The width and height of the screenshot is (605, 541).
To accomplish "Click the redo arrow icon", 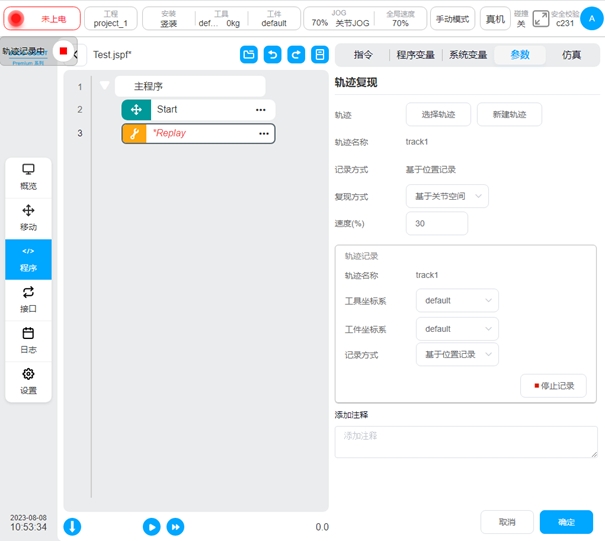I will coord(296,55).
